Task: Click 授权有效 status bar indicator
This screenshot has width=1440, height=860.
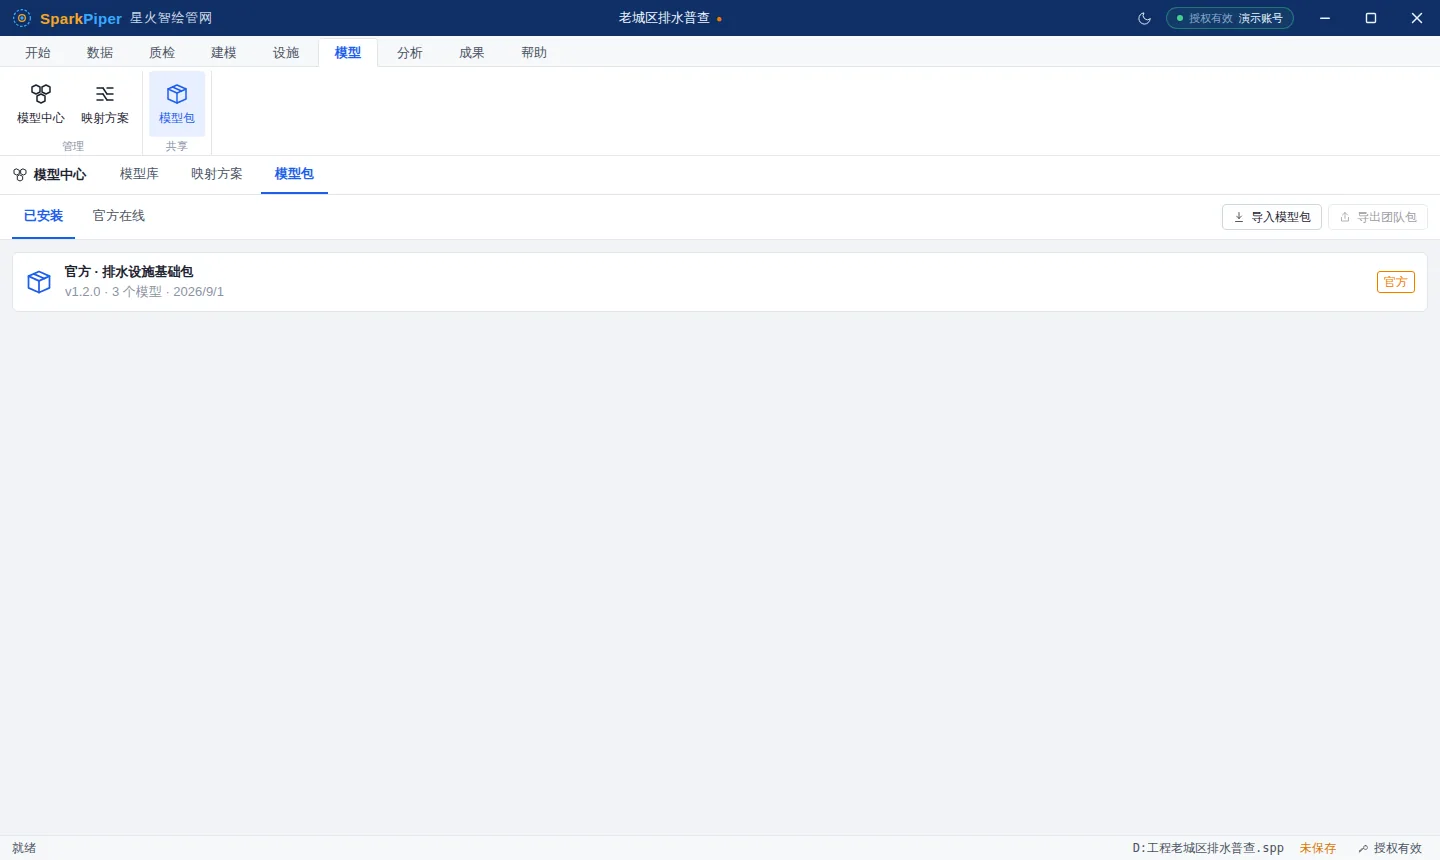Action: (1390, 848)
